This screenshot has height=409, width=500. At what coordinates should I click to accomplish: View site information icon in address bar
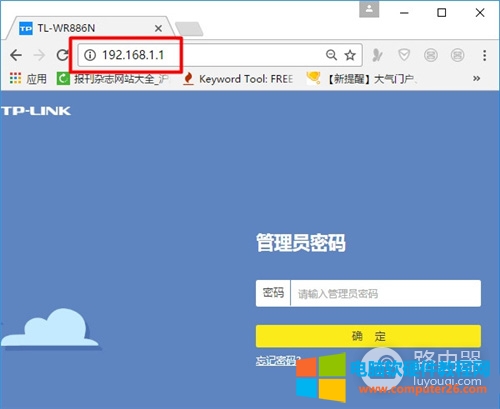90,55
